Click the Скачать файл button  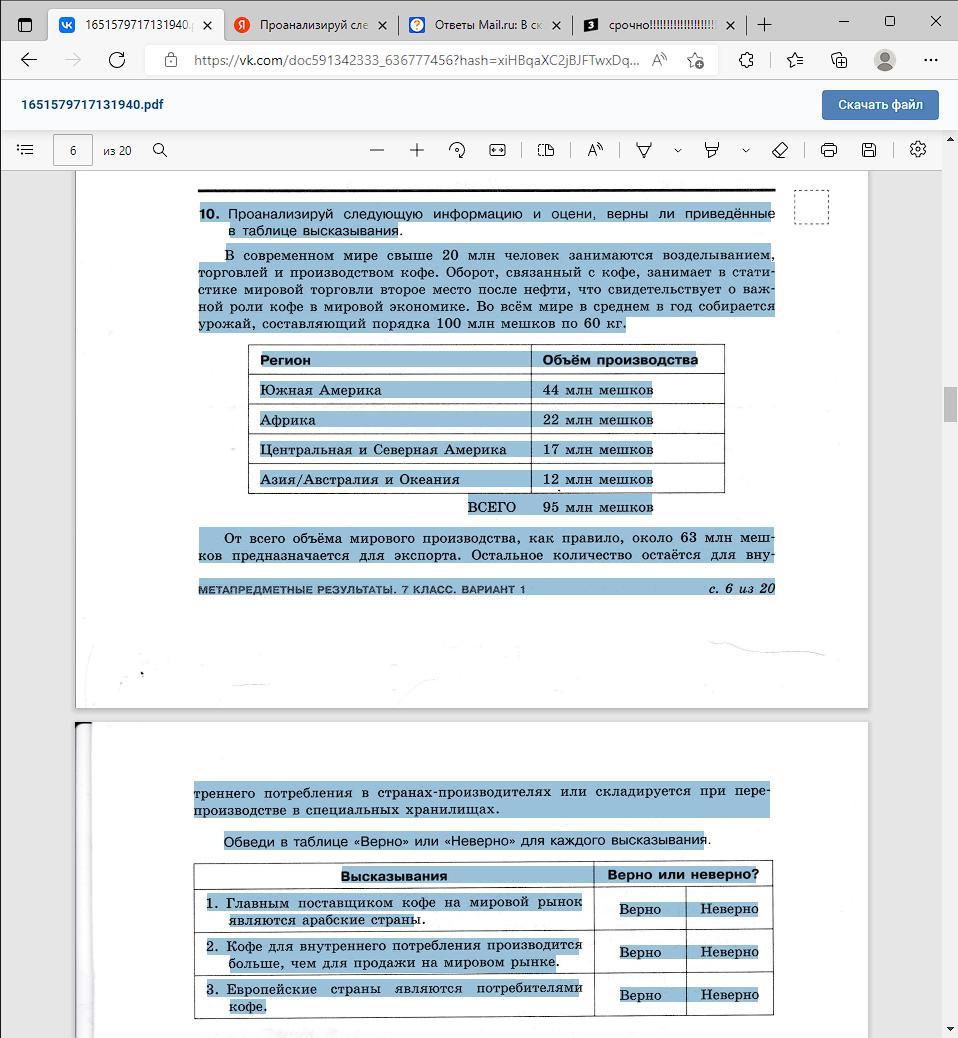click(880, 105)
